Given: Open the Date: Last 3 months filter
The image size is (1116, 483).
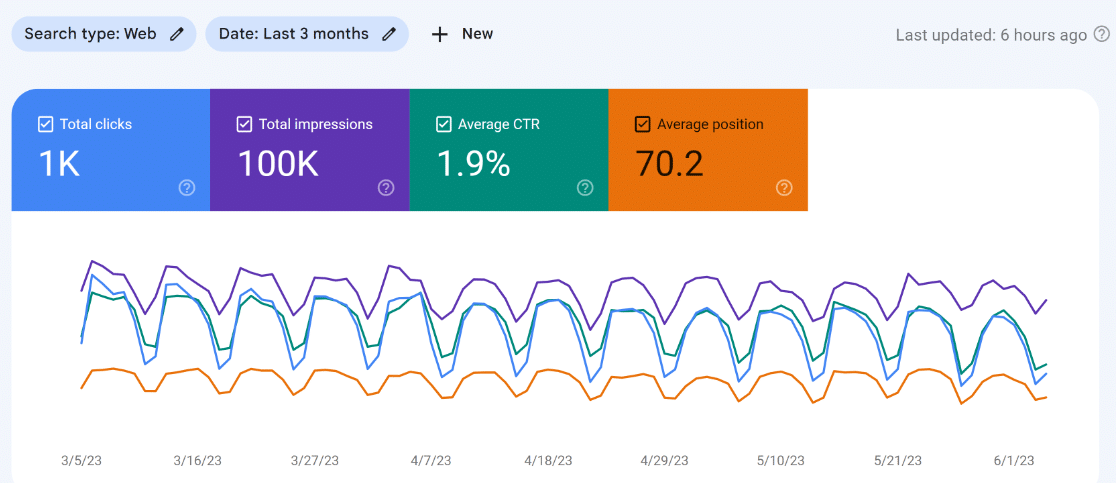Looking at the screenshot, I should (x=294, y=34).
